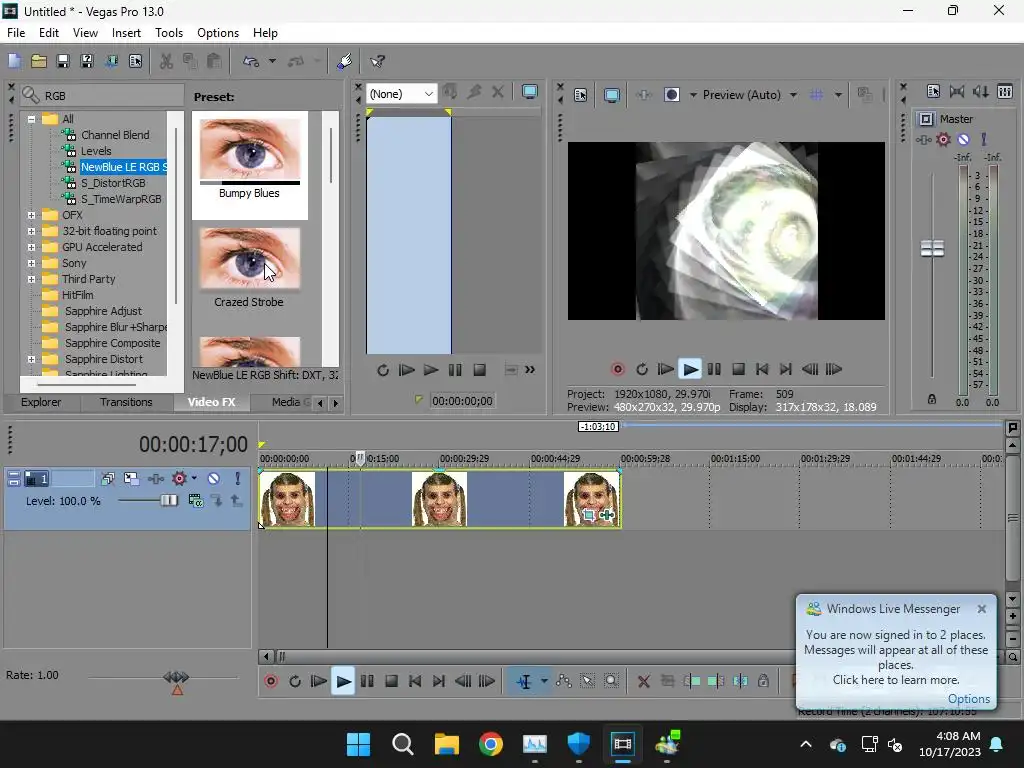Open Project Video Properties in the preview window

point(581,95)
